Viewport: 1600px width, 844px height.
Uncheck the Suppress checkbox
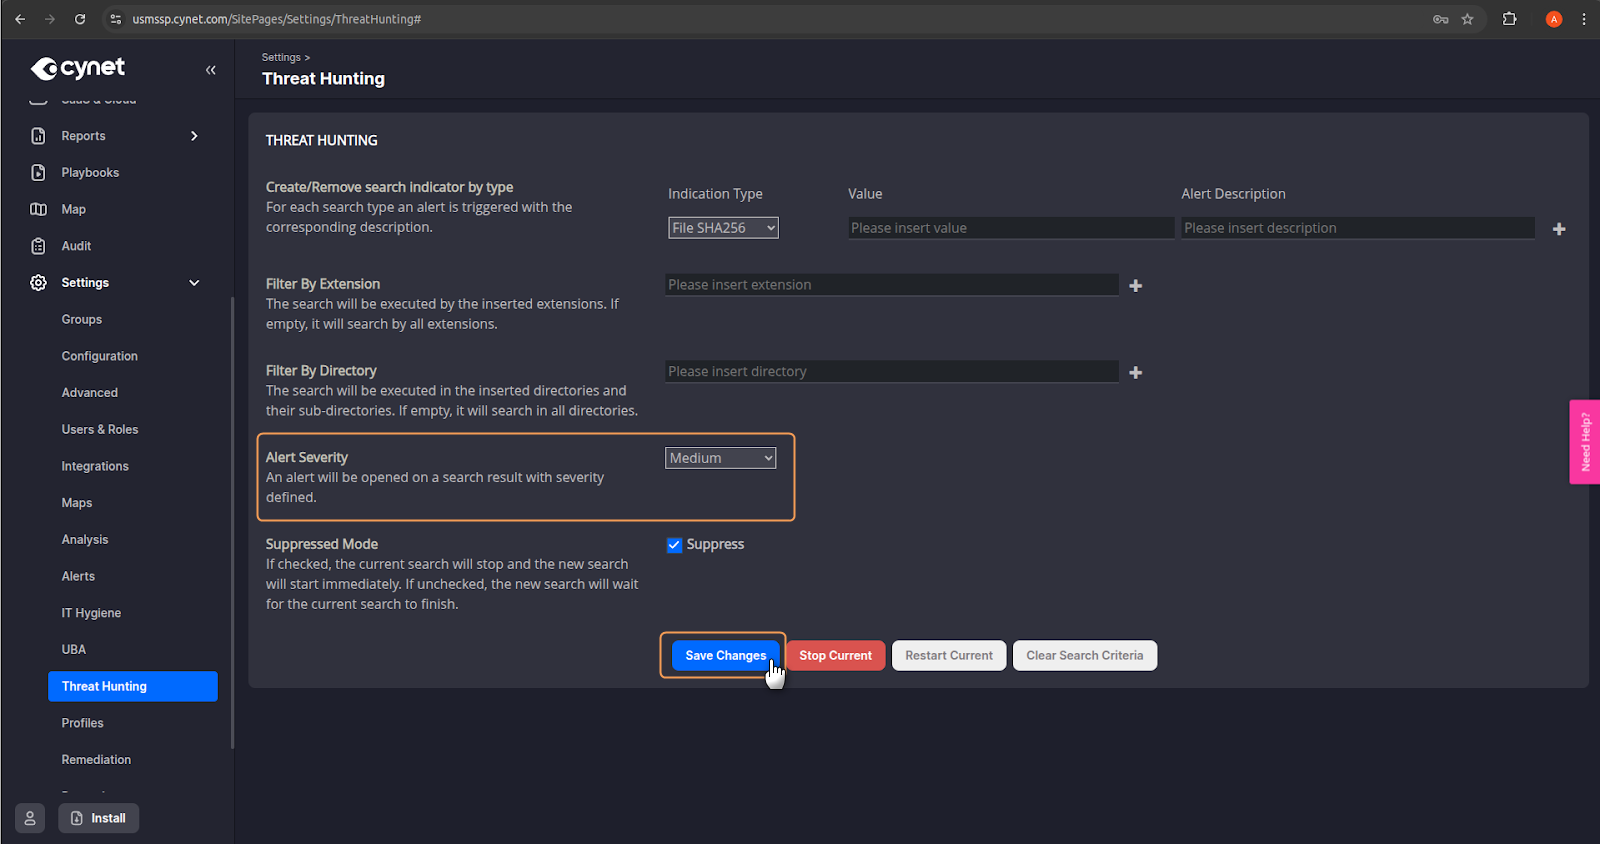point(674,545)
